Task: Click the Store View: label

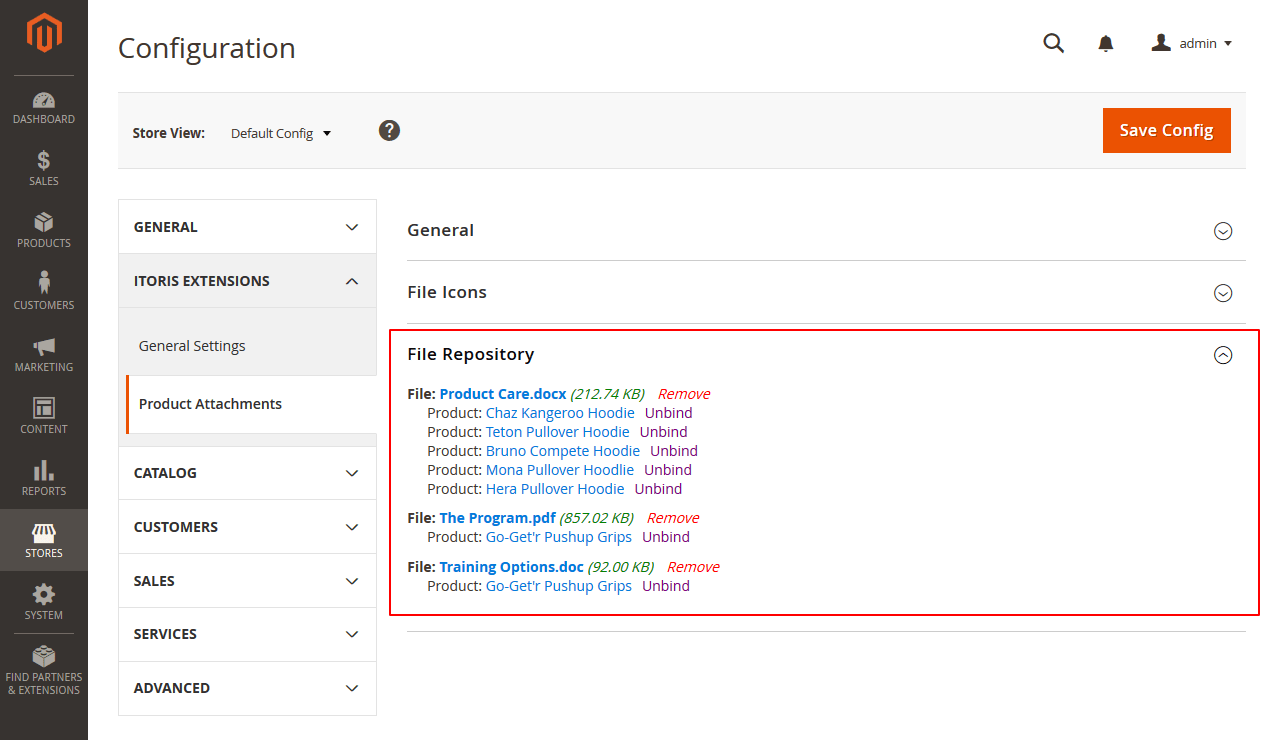Action: point(169,133)
